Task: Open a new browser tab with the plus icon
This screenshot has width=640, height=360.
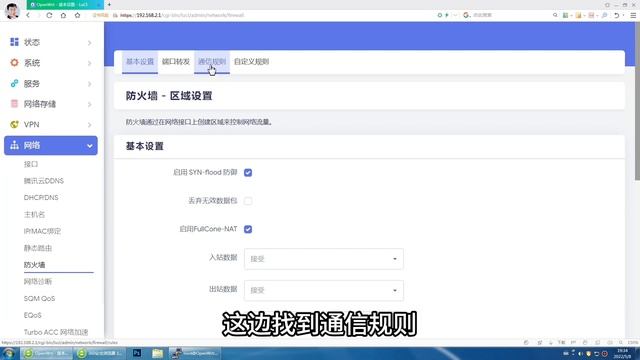Action: point(109,4)
